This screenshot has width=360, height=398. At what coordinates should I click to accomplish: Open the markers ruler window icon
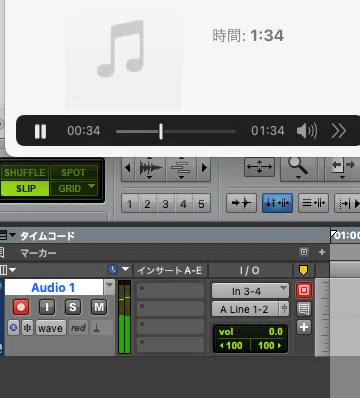click(304, 252)
